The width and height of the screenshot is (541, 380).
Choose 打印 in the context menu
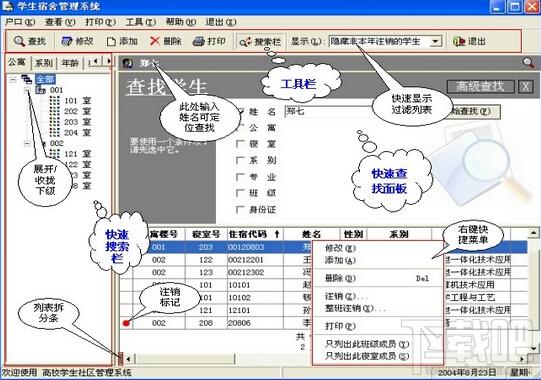(377, 326)
